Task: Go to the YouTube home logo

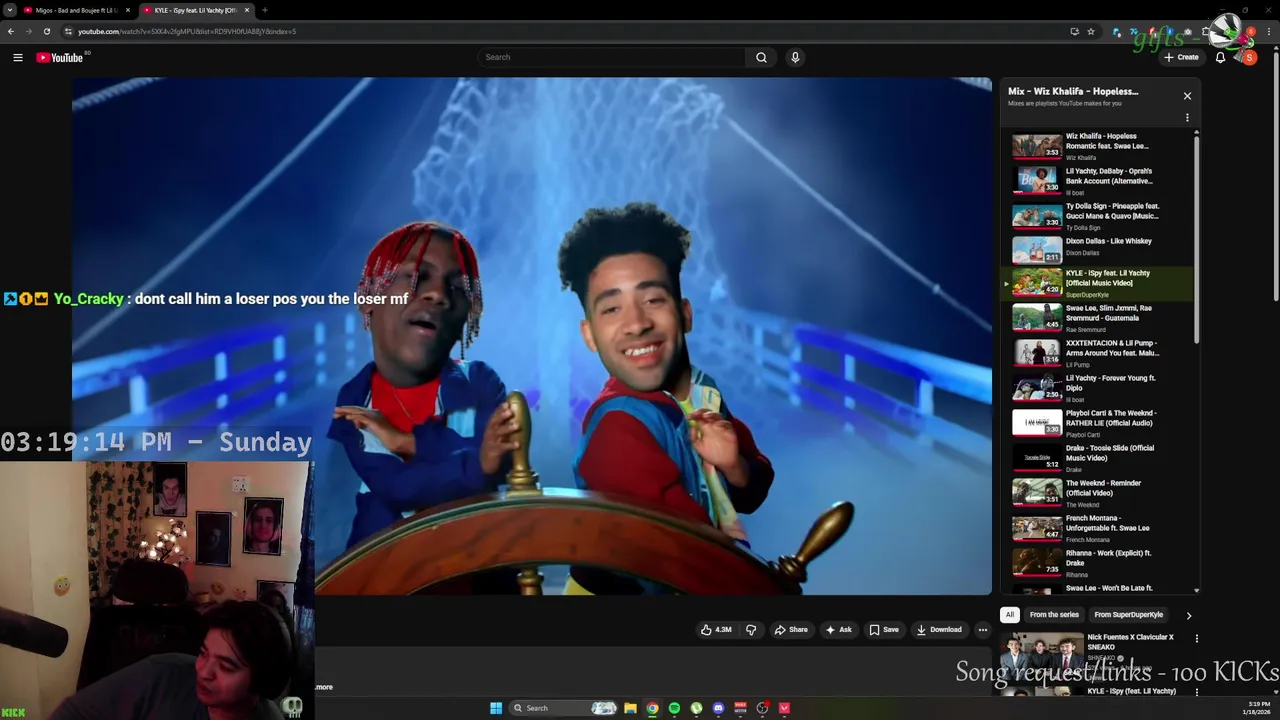Action: tap(59, 57)
